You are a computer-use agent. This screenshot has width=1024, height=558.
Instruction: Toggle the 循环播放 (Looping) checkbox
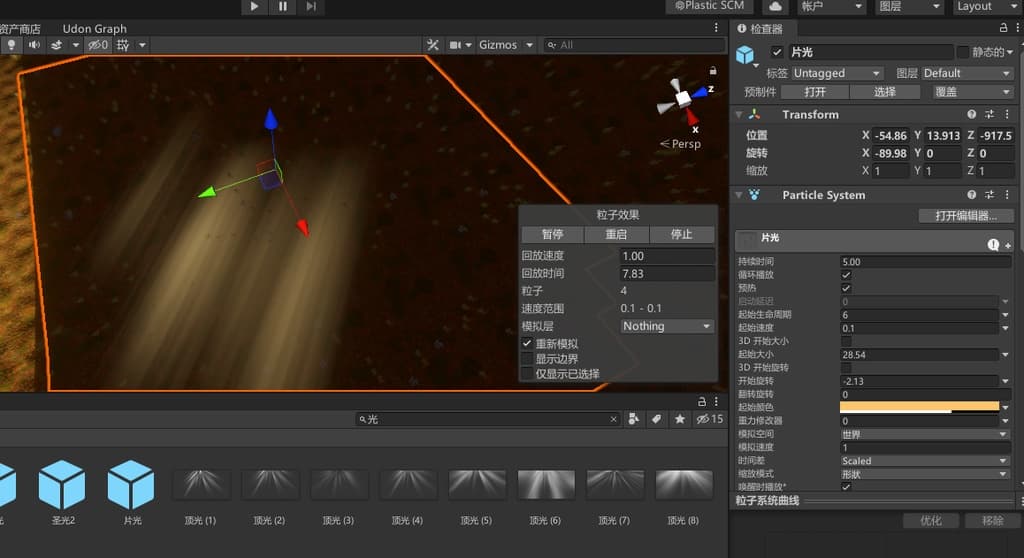point(846,275)
